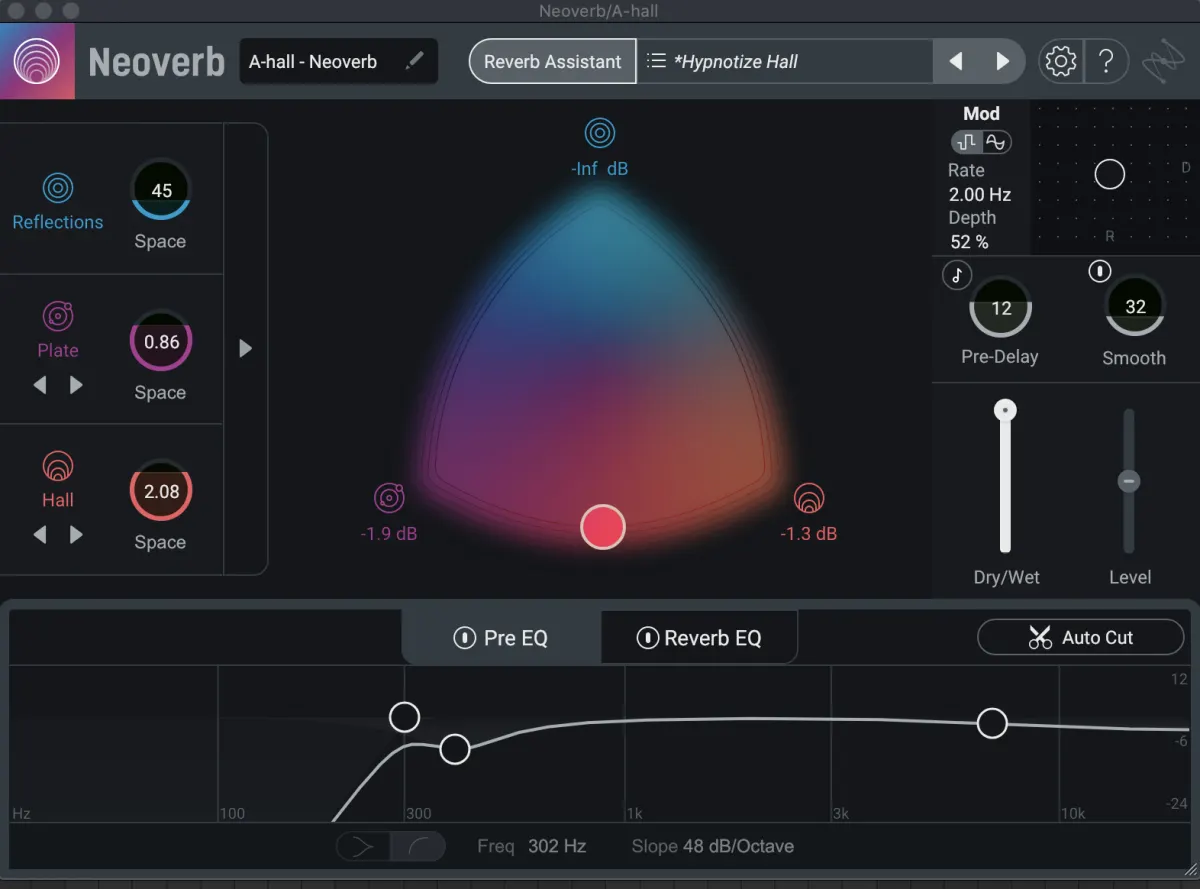Expand the advanced engine panel arrow

click(x=246, y=348)
